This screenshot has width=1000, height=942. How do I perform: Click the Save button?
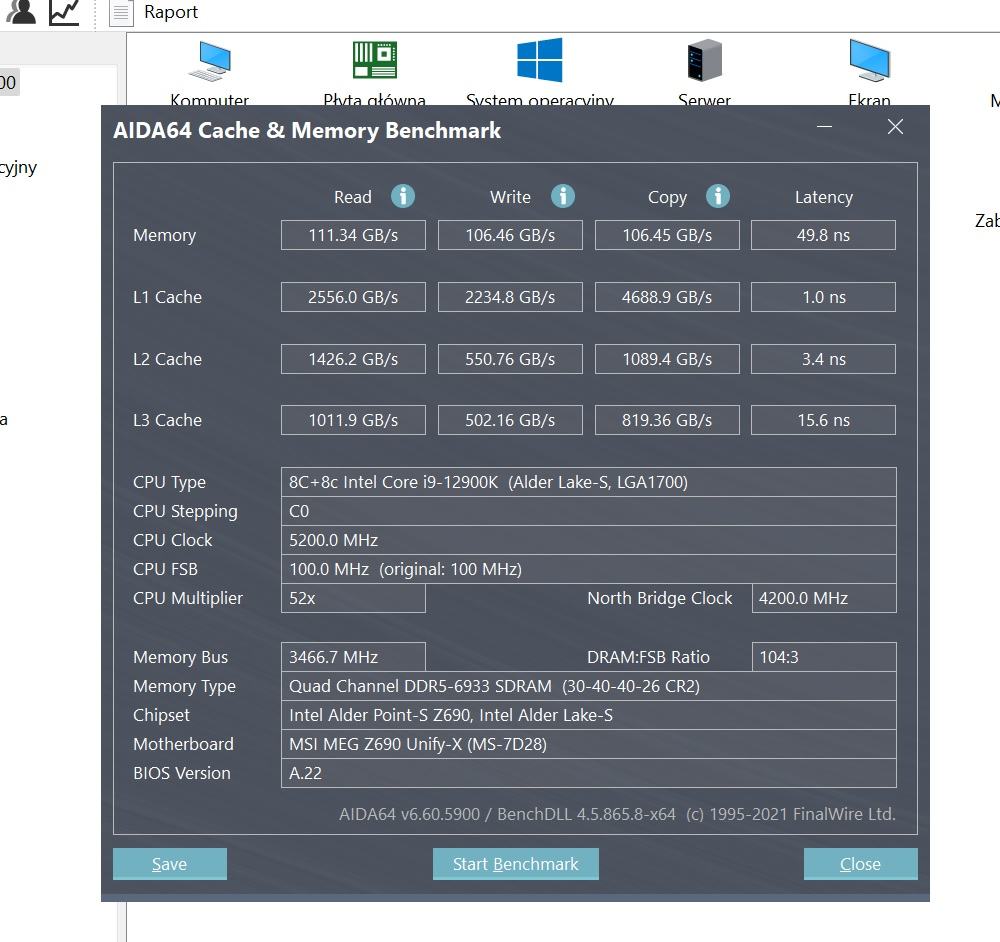[170, 864]
